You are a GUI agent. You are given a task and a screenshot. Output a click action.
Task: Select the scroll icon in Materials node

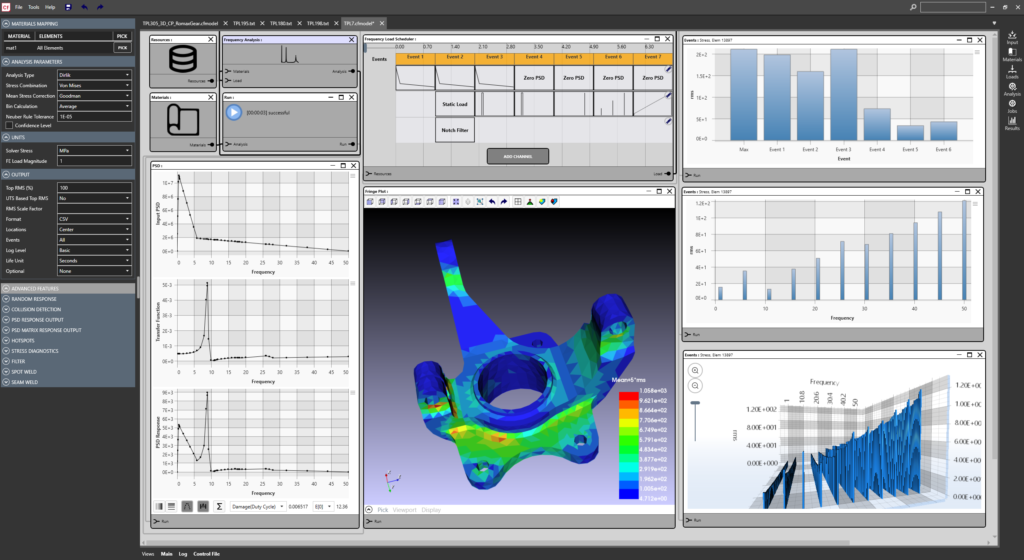pos(183,119)
